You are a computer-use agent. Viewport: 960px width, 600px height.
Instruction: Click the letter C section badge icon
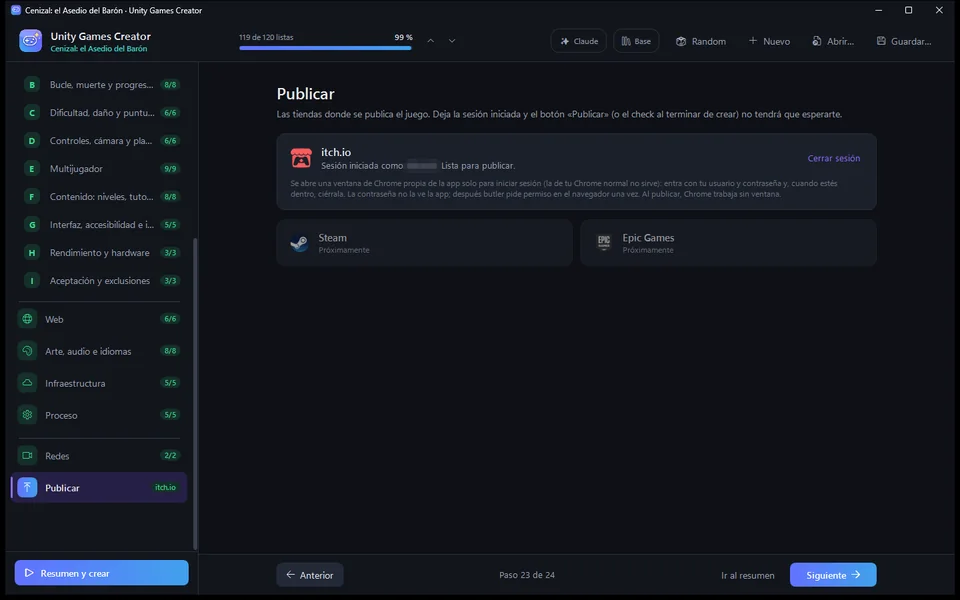pyautogui.click(x=32, y=113)
